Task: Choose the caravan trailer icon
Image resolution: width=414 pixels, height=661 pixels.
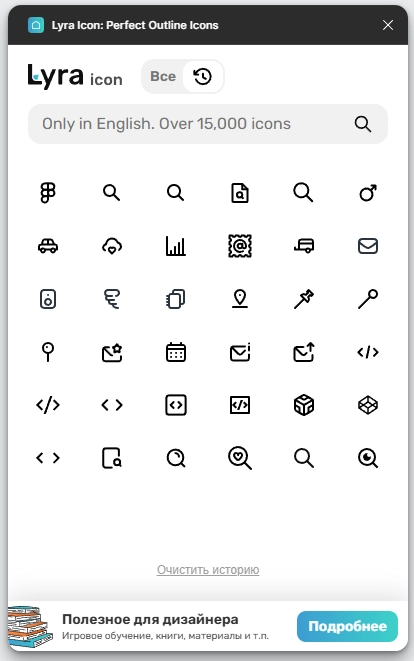Action: coord(304,246)
